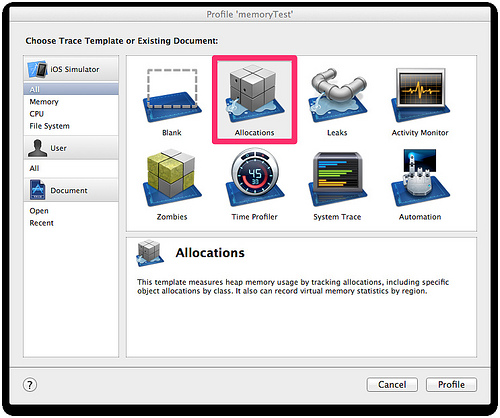The width and height of the screenshot is (500, 418).
Task: Select the Blank trace template icon
Action: (172, 96)
